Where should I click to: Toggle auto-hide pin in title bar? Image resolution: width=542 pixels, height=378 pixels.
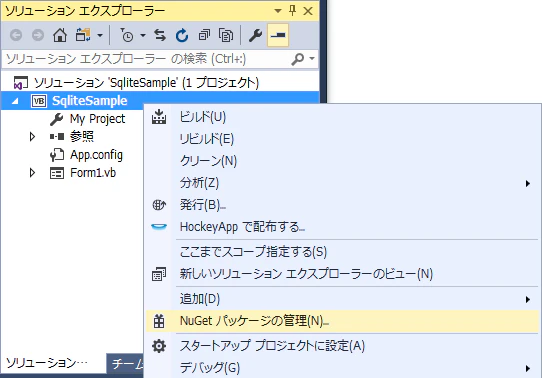point(292,11)
